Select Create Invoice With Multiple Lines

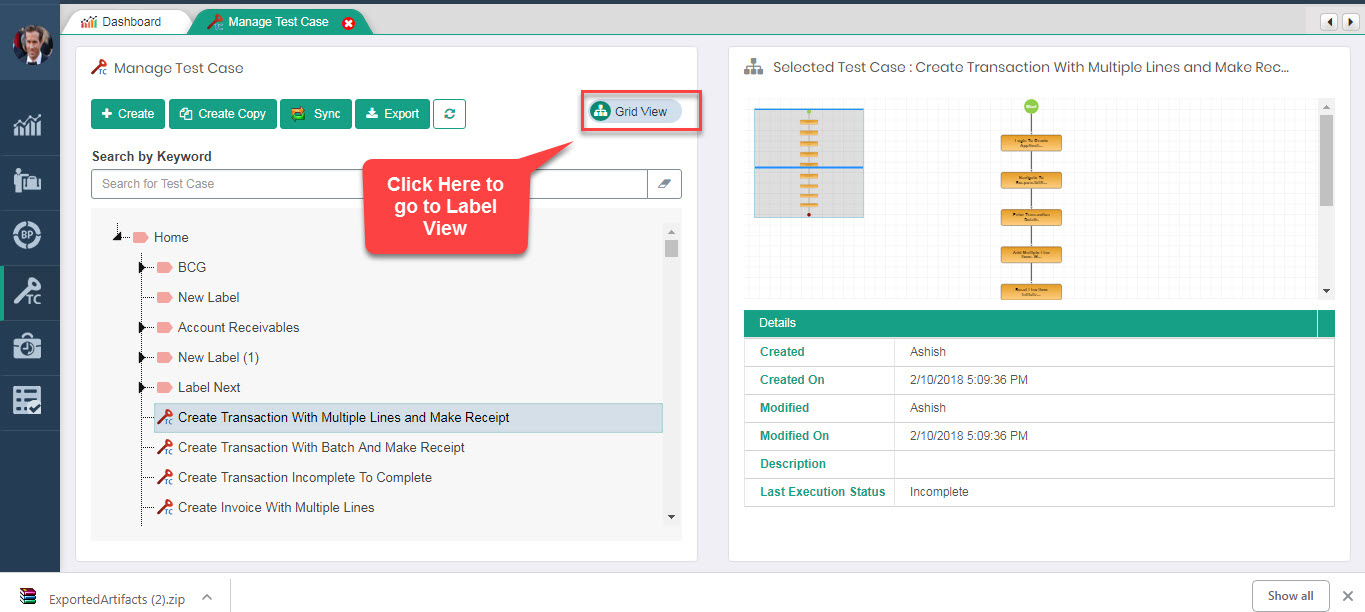tap(276, 507)
